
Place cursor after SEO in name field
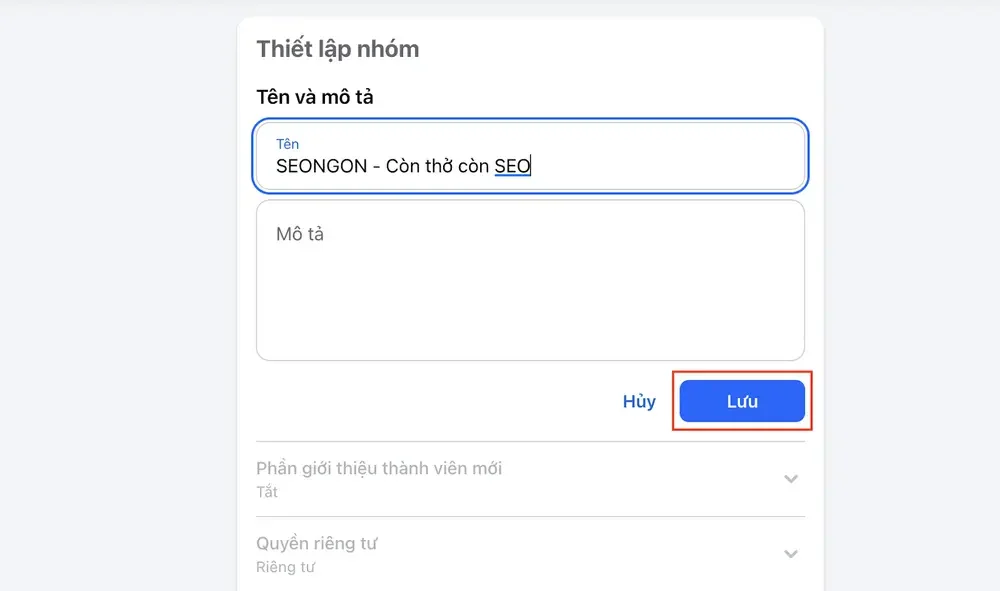point(530,166)
